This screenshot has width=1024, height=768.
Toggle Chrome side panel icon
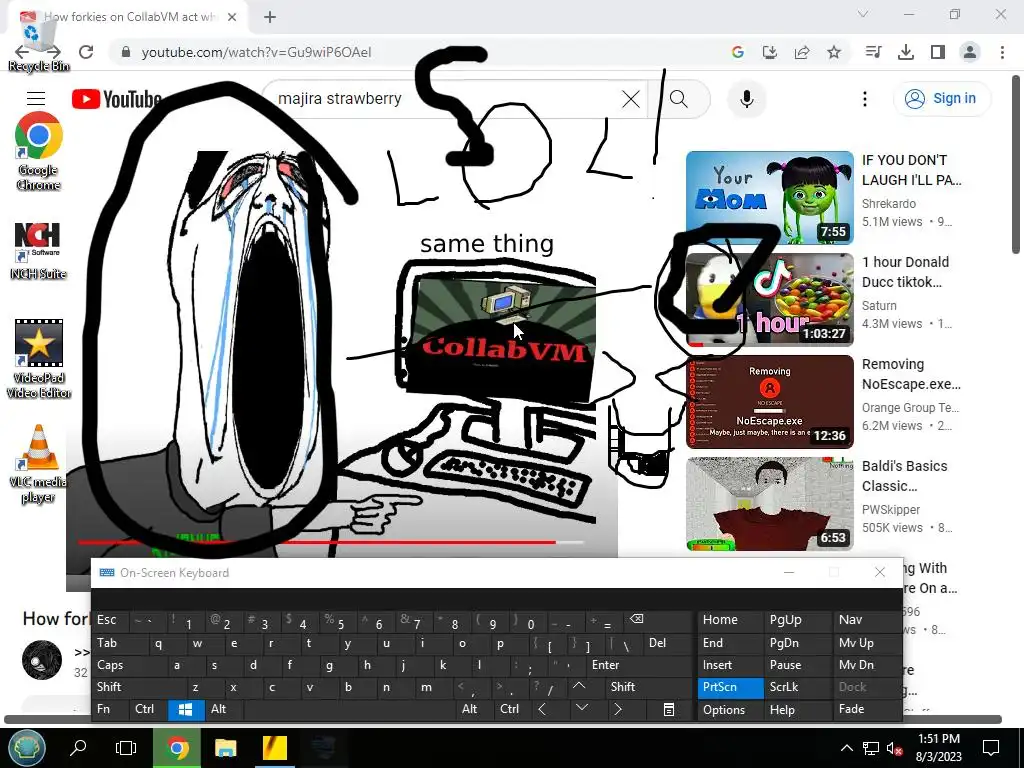938,52
